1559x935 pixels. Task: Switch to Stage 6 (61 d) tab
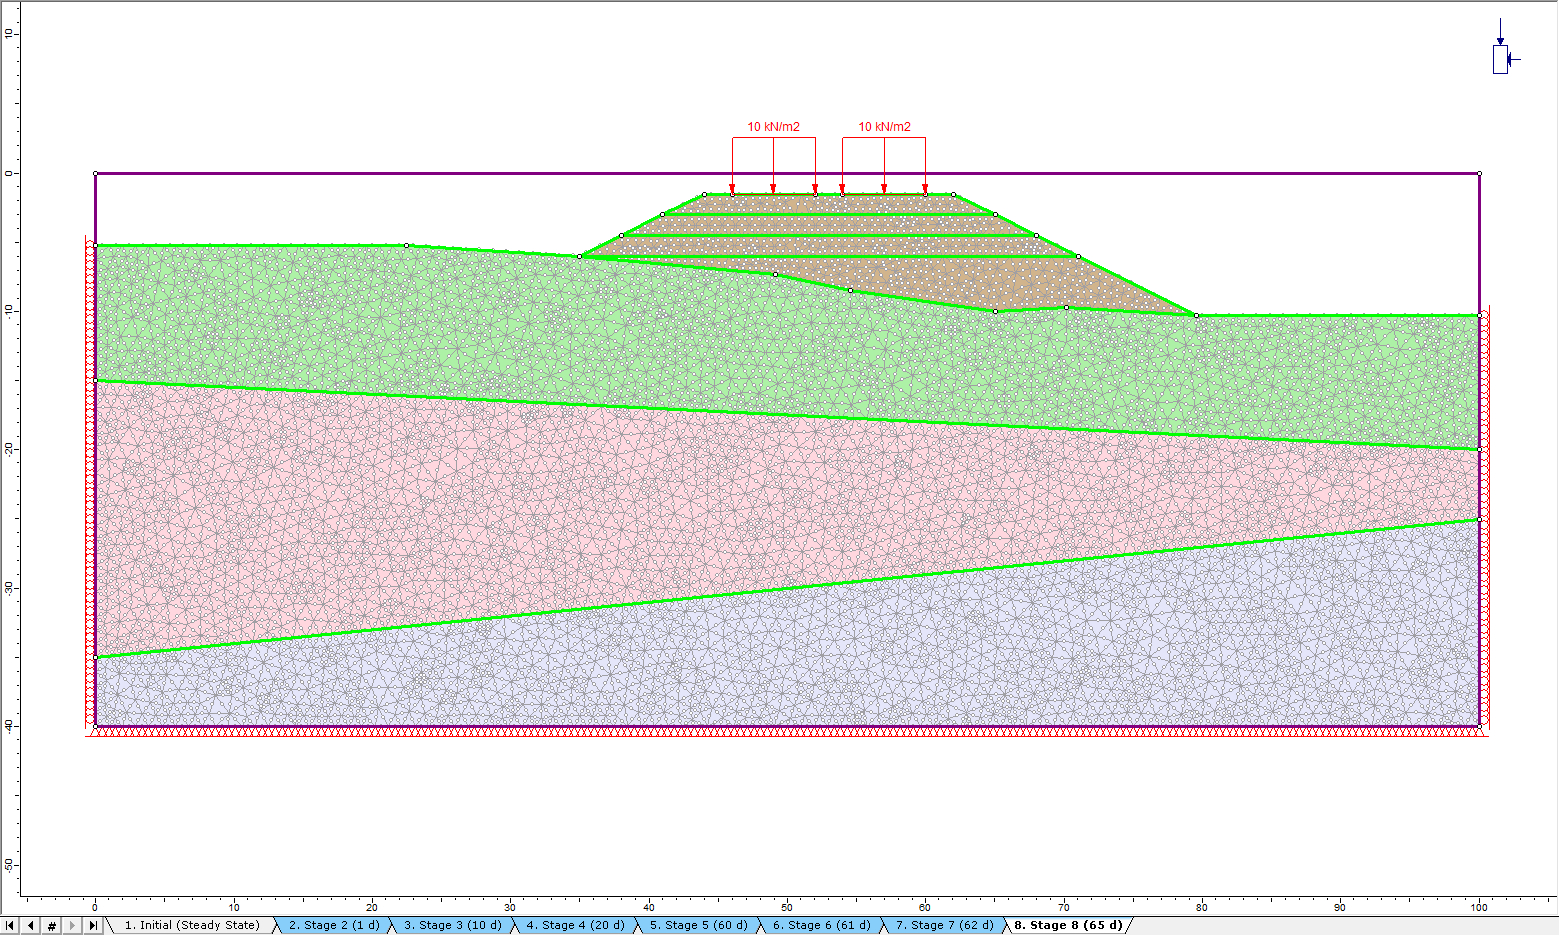(x=821, y=926)
